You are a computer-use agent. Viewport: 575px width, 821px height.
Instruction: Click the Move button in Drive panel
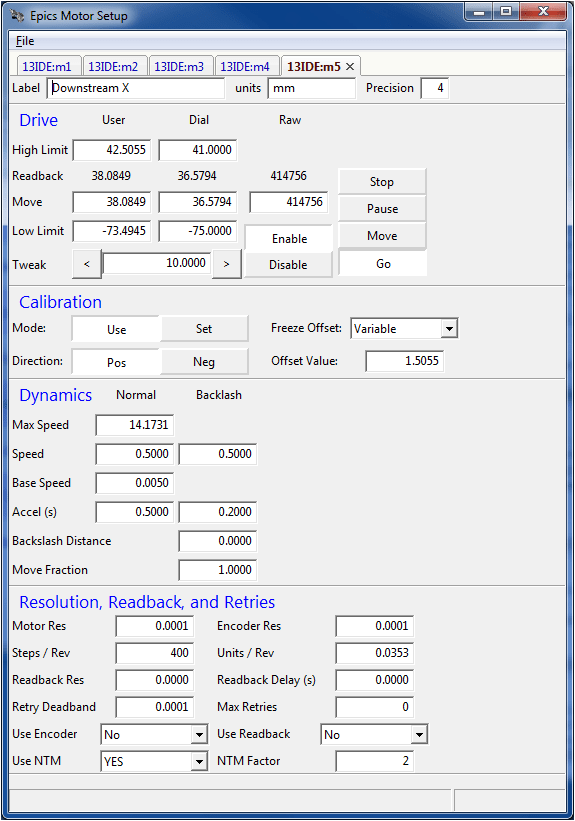click(x=382, y=236)
